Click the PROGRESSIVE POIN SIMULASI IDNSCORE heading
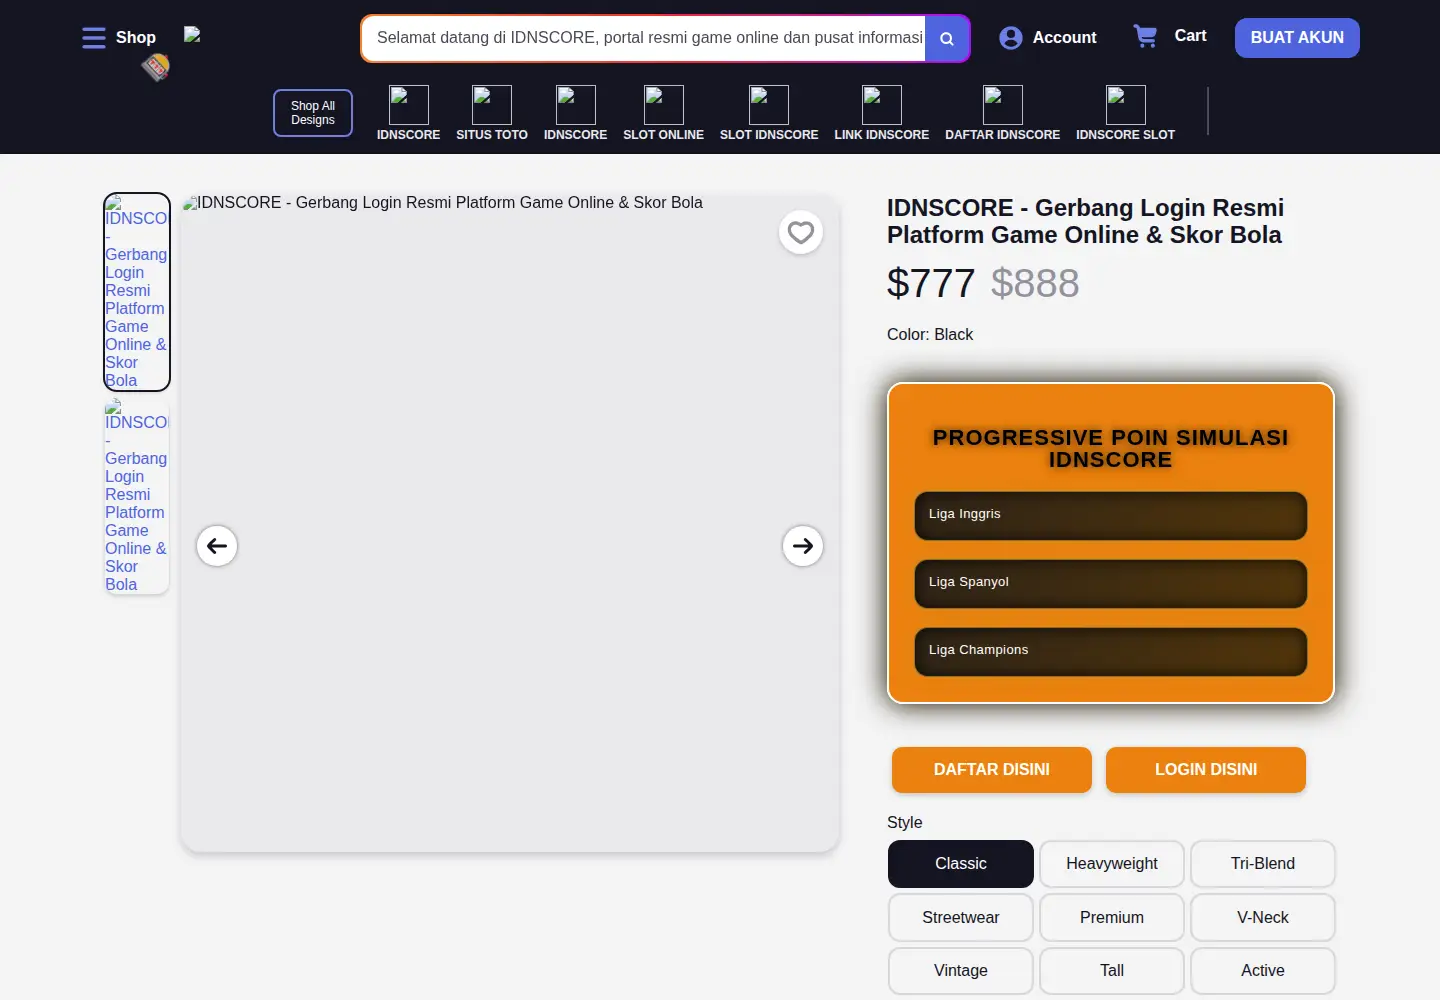The image size is (1440, 1000). click(1111, 449)
